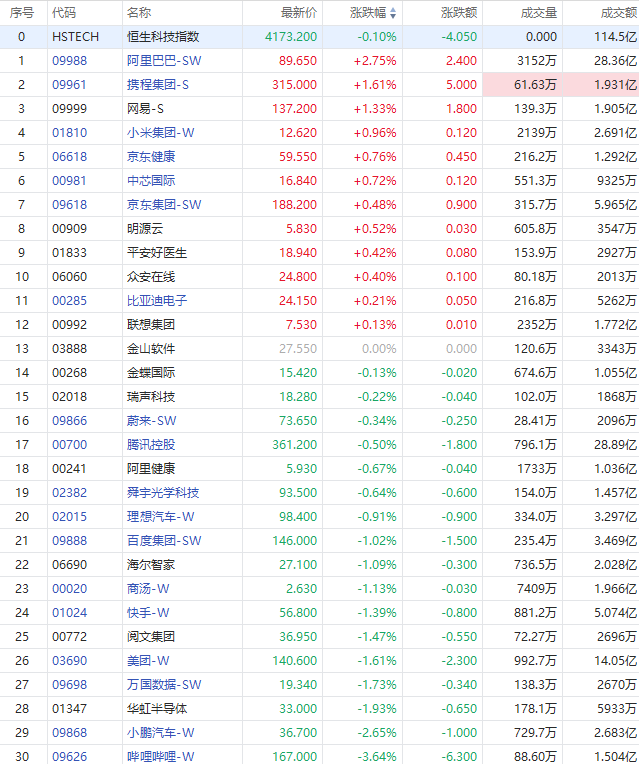Click stock code 06690 cell
639x764 pixels.
69,564
